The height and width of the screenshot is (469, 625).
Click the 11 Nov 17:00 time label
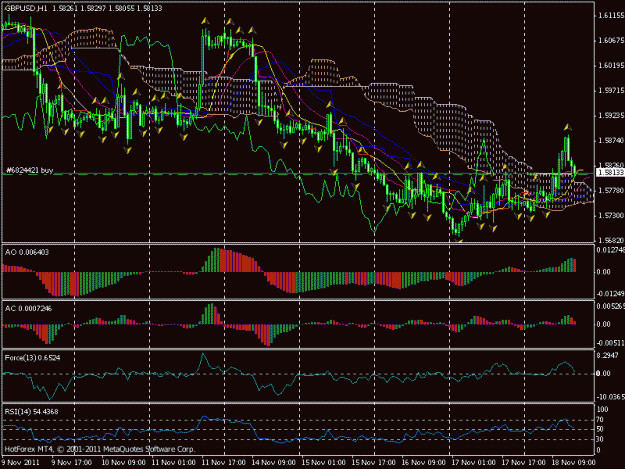(224, 462)
